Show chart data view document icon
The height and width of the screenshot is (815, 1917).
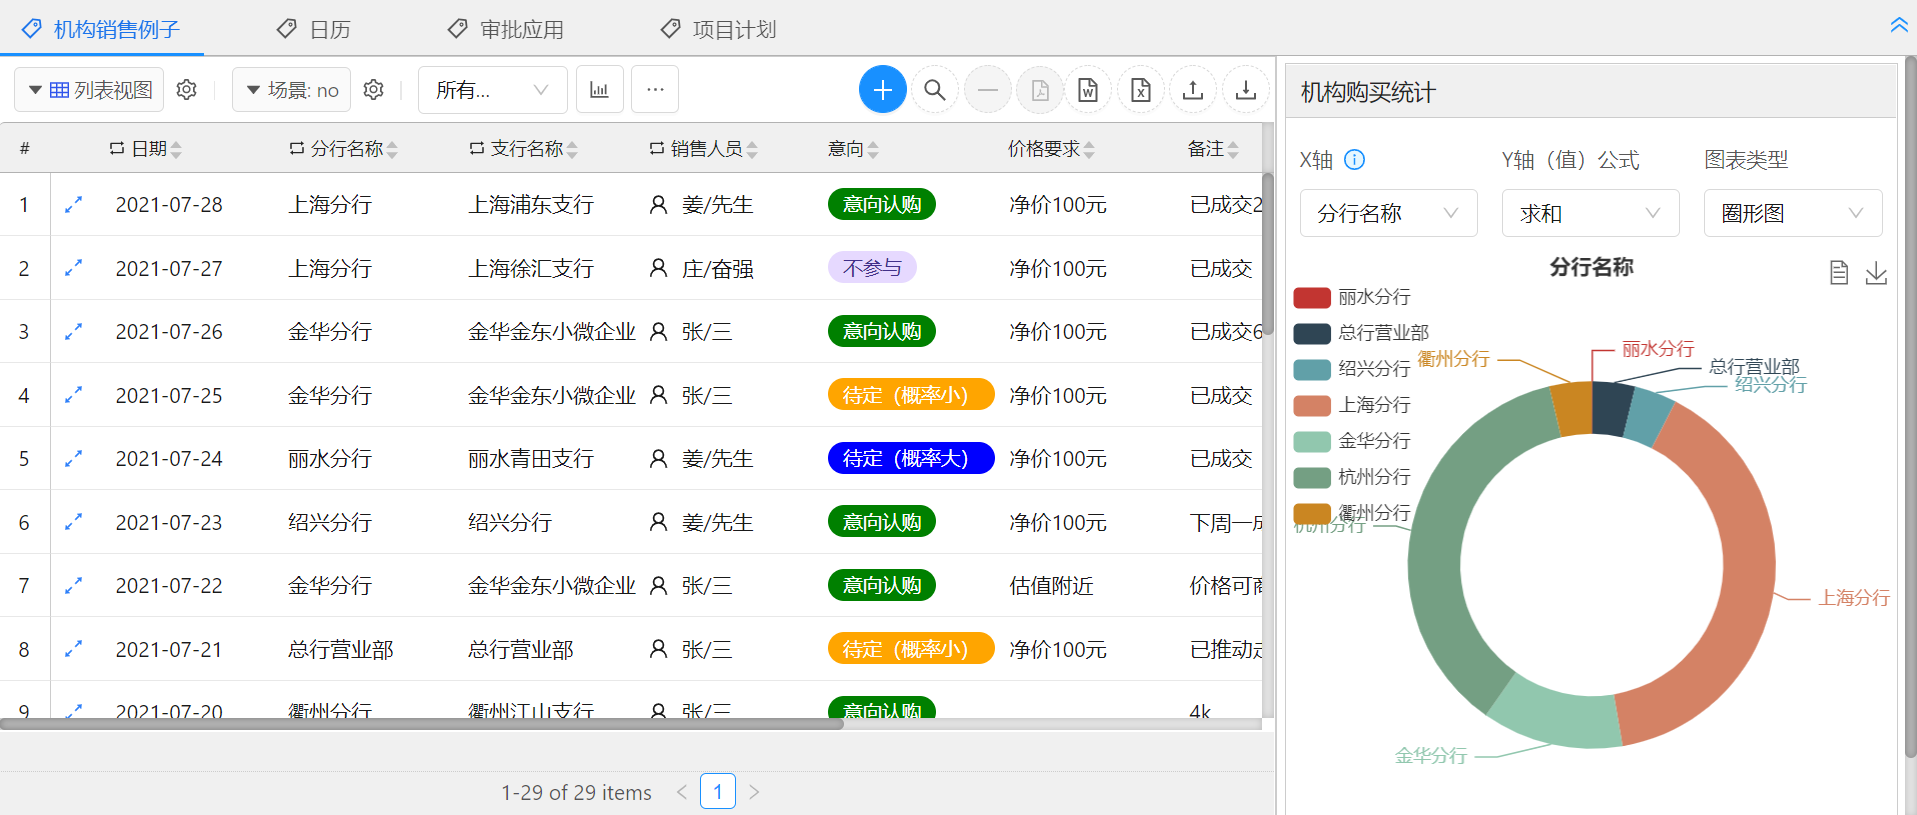click(x=1838, y=273)
